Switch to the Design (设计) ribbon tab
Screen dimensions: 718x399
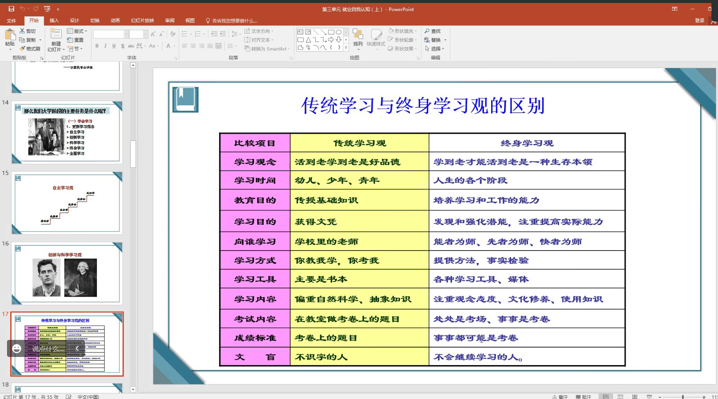(74, 21)
